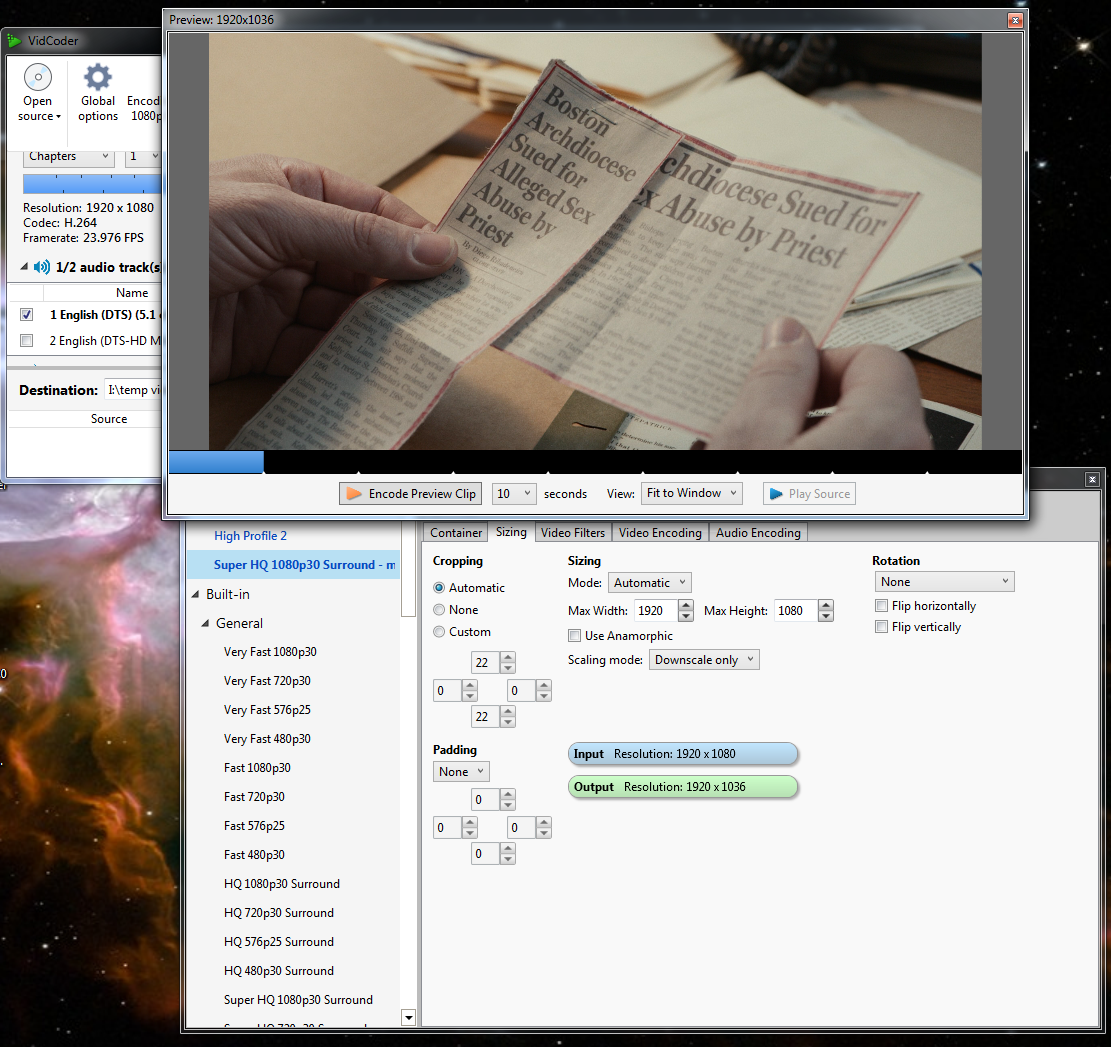
Task: Switch to the Audio Encoding tab
Action: click(758, 533)
